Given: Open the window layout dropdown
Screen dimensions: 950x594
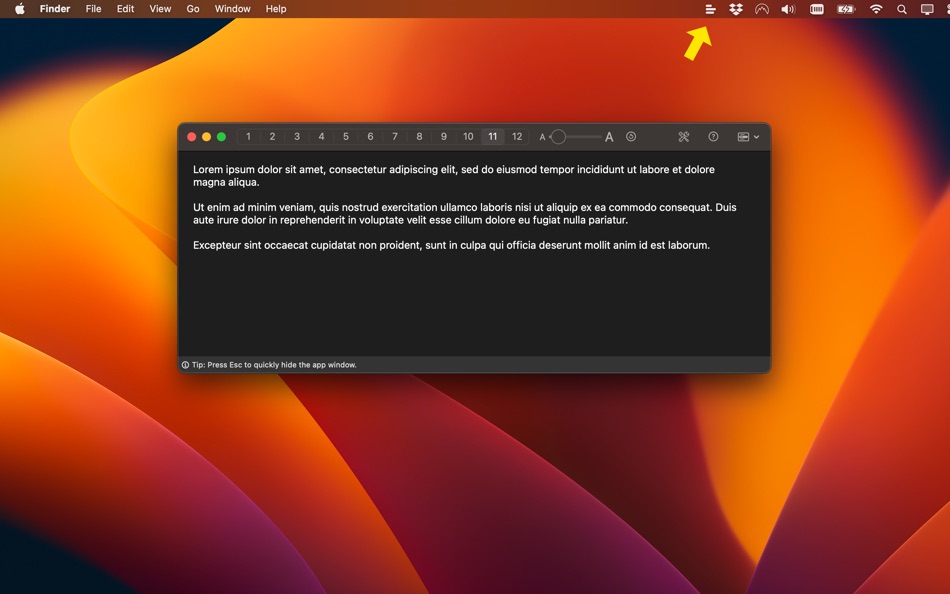Looking at the screenshot, I should coord(748,137).
